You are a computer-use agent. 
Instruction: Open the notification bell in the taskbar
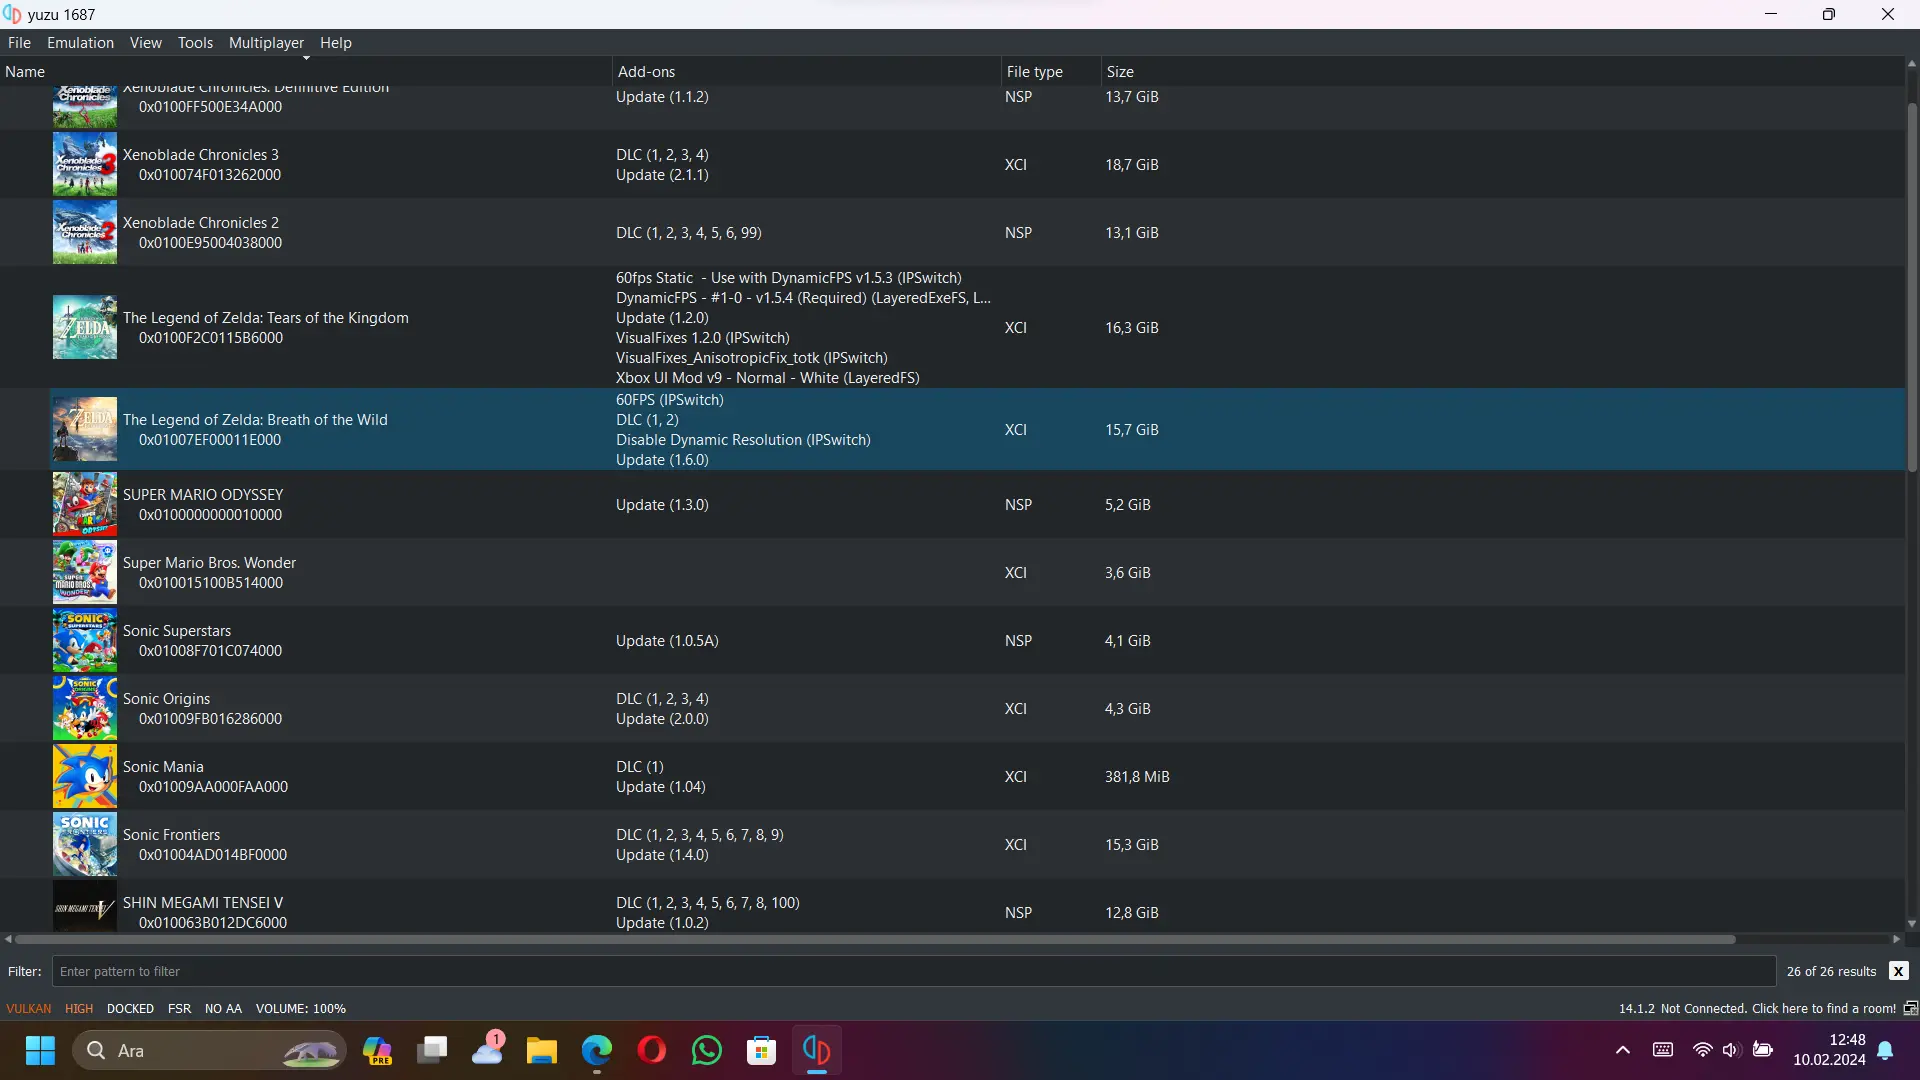coord(1885,1050)
